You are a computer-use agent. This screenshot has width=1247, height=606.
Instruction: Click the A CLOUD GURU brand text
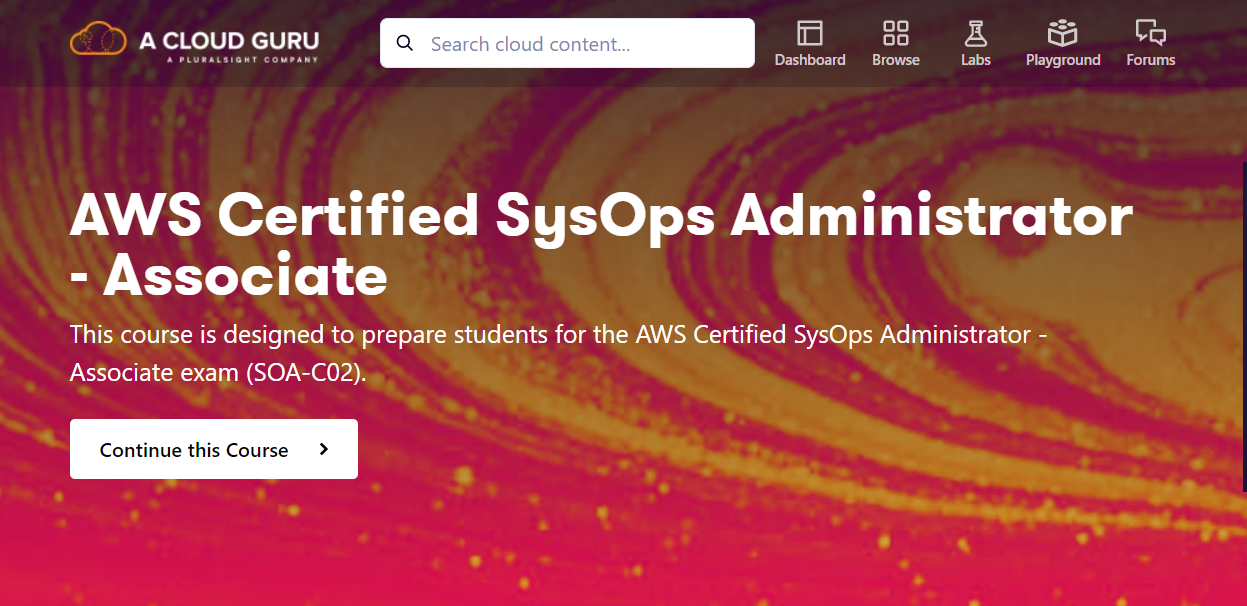pyautogui.click(x=229, y=40)
